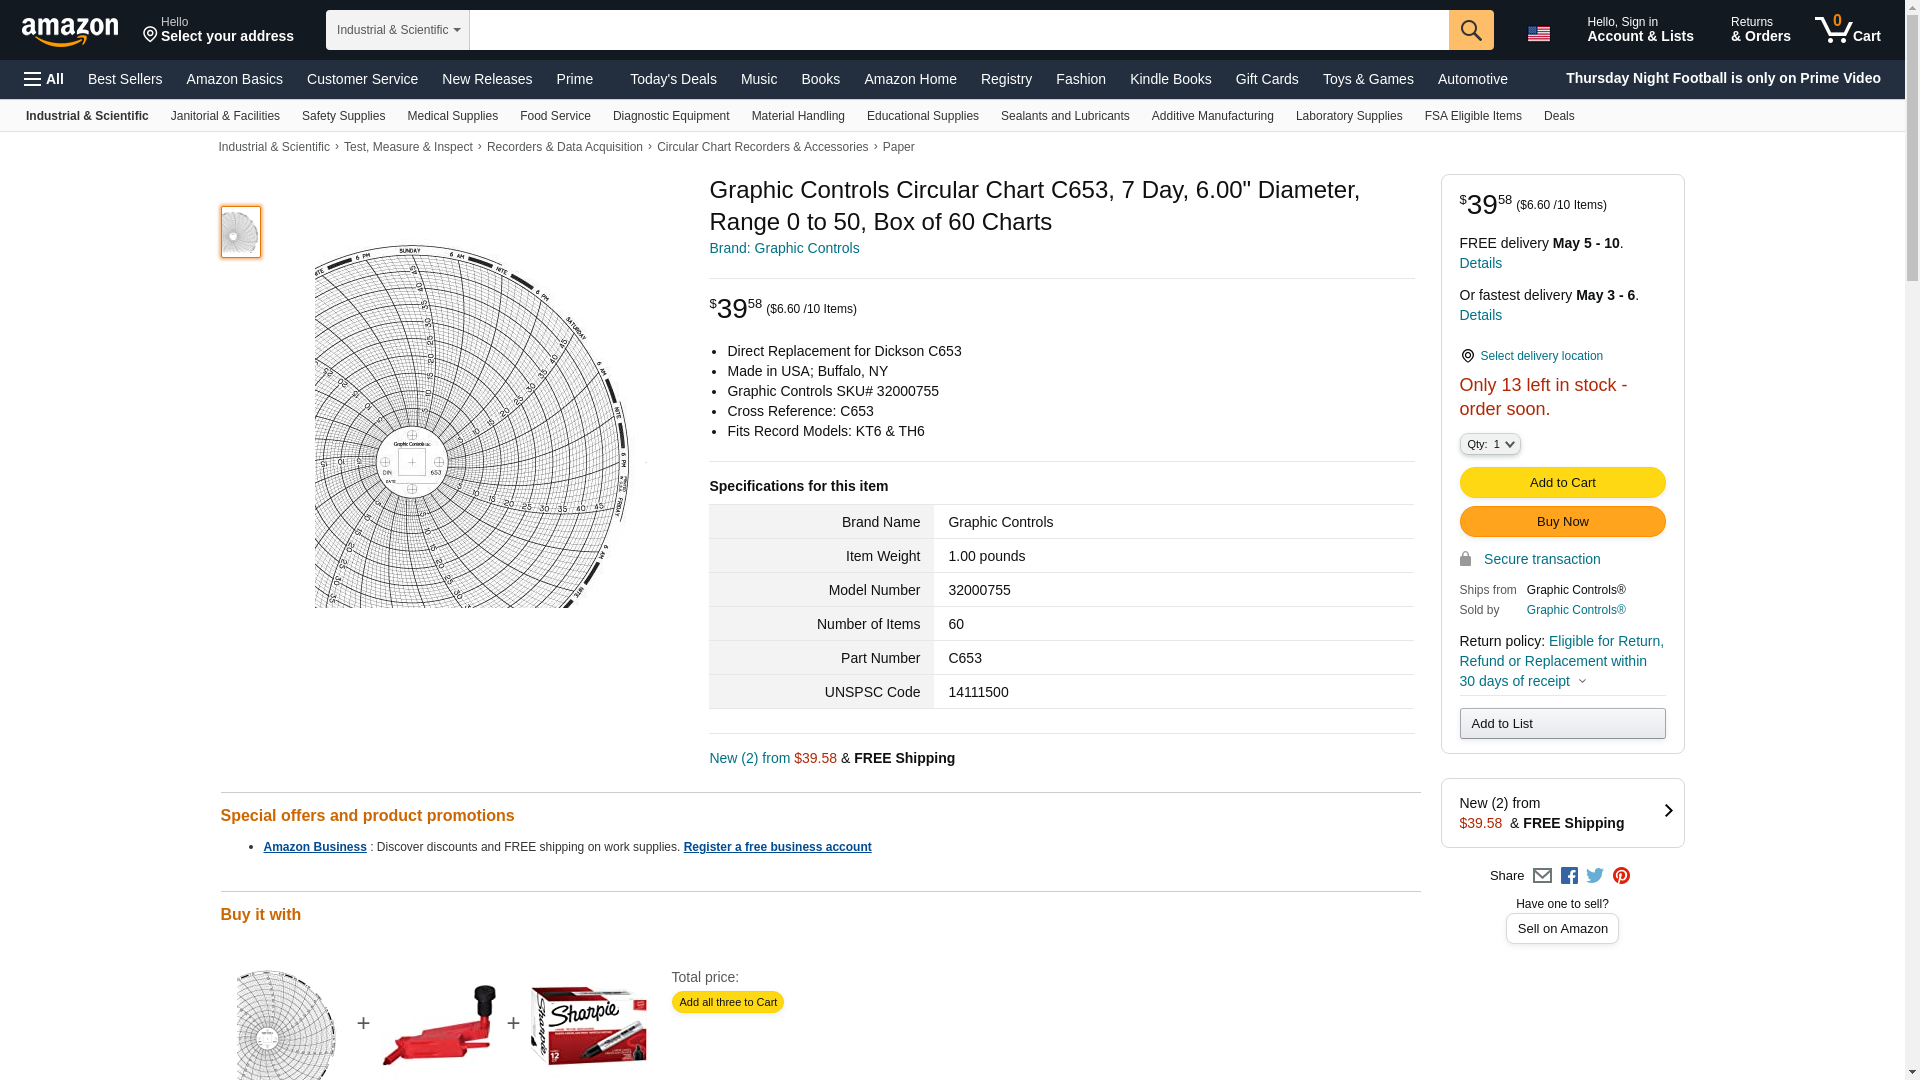Viewport: 1920px width, 1080px height.
Task: Click Add all three to Cart
Action: (x=728, y=1002)
